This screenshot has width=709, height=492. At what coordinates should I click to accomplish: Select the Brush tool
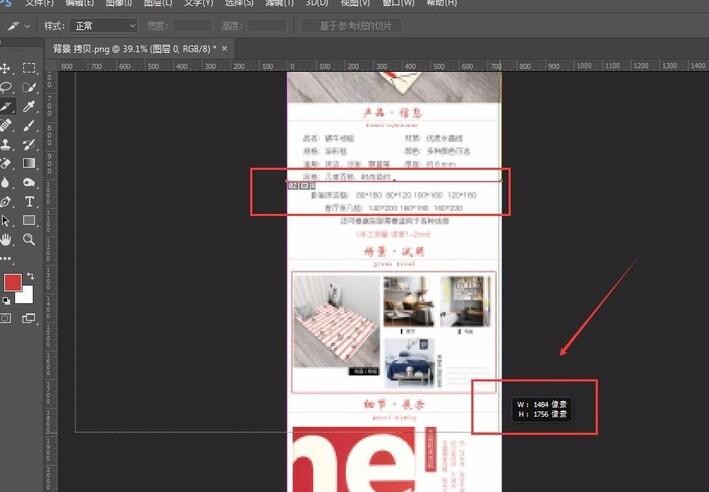[x=29, y=125]
